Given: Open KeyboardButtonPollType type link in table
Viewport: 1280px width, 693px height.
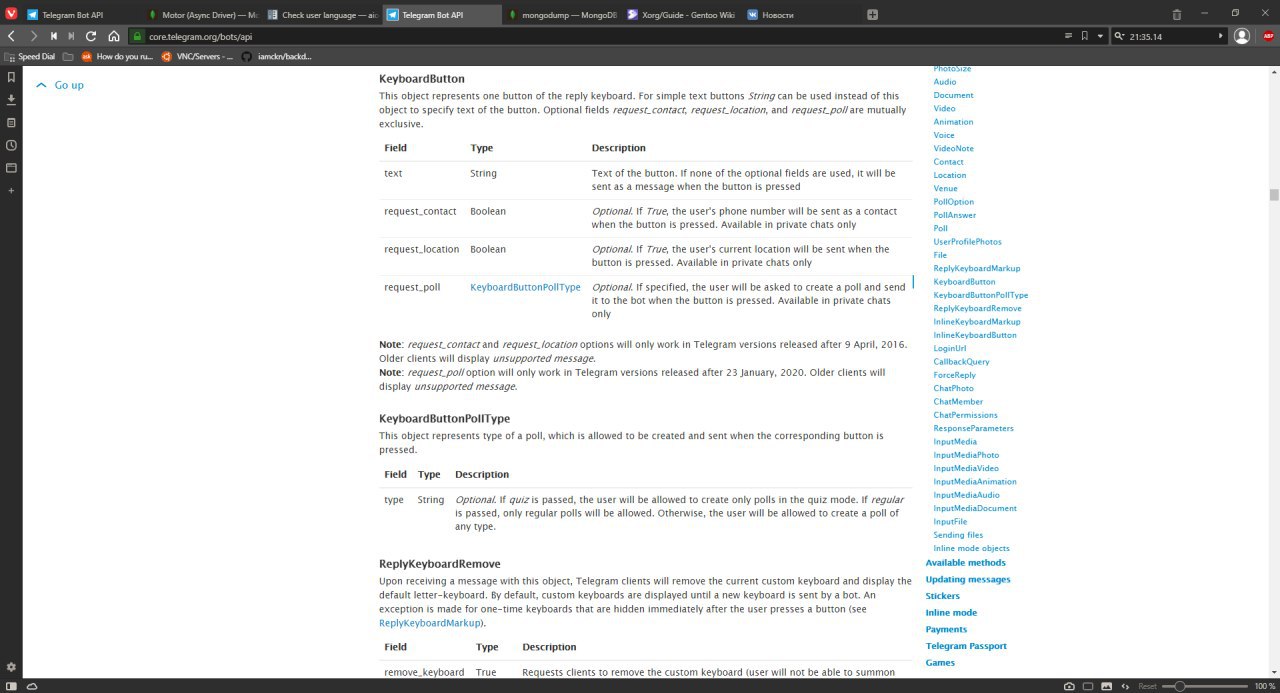Looking at the screenshot, I should coord(525,287).
